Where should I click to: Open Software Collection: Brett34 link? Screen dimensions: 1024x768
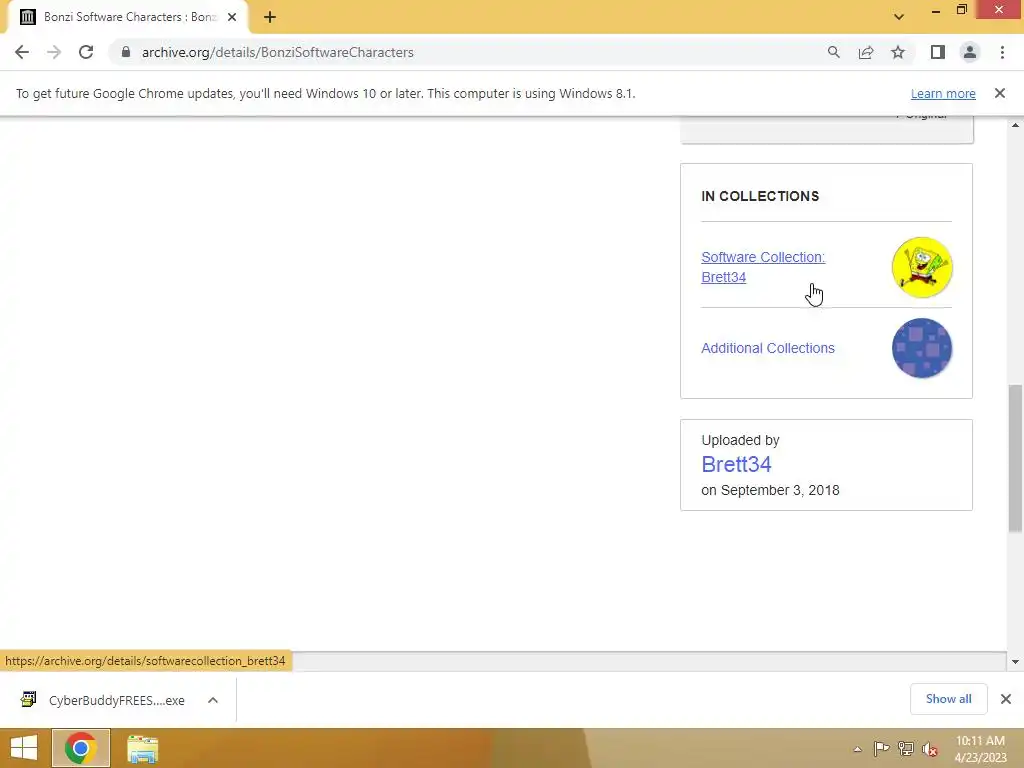(x=763, y=266)
